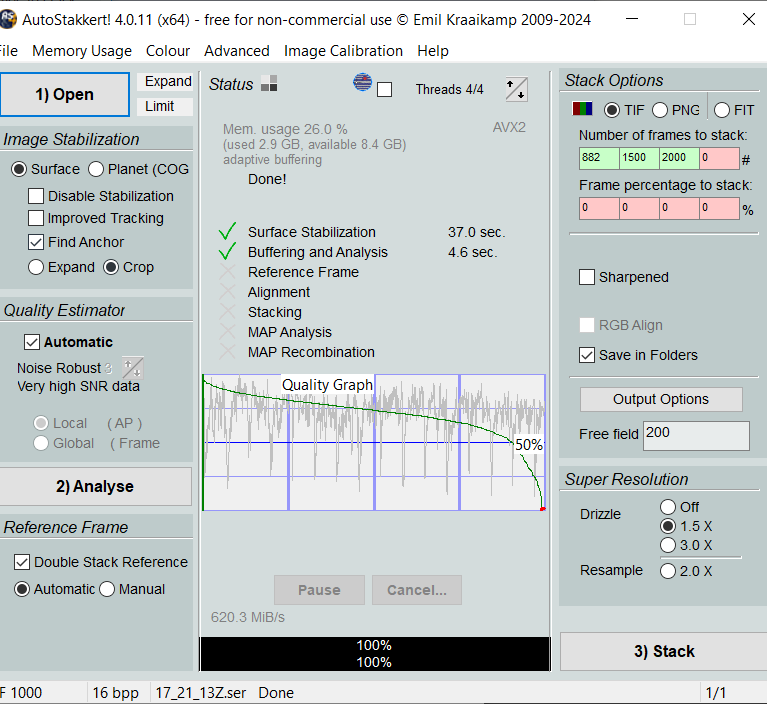Click the 2) Analyse button
Image resolution: width=767 pixels, height=704 pixels.
point(95,486)
